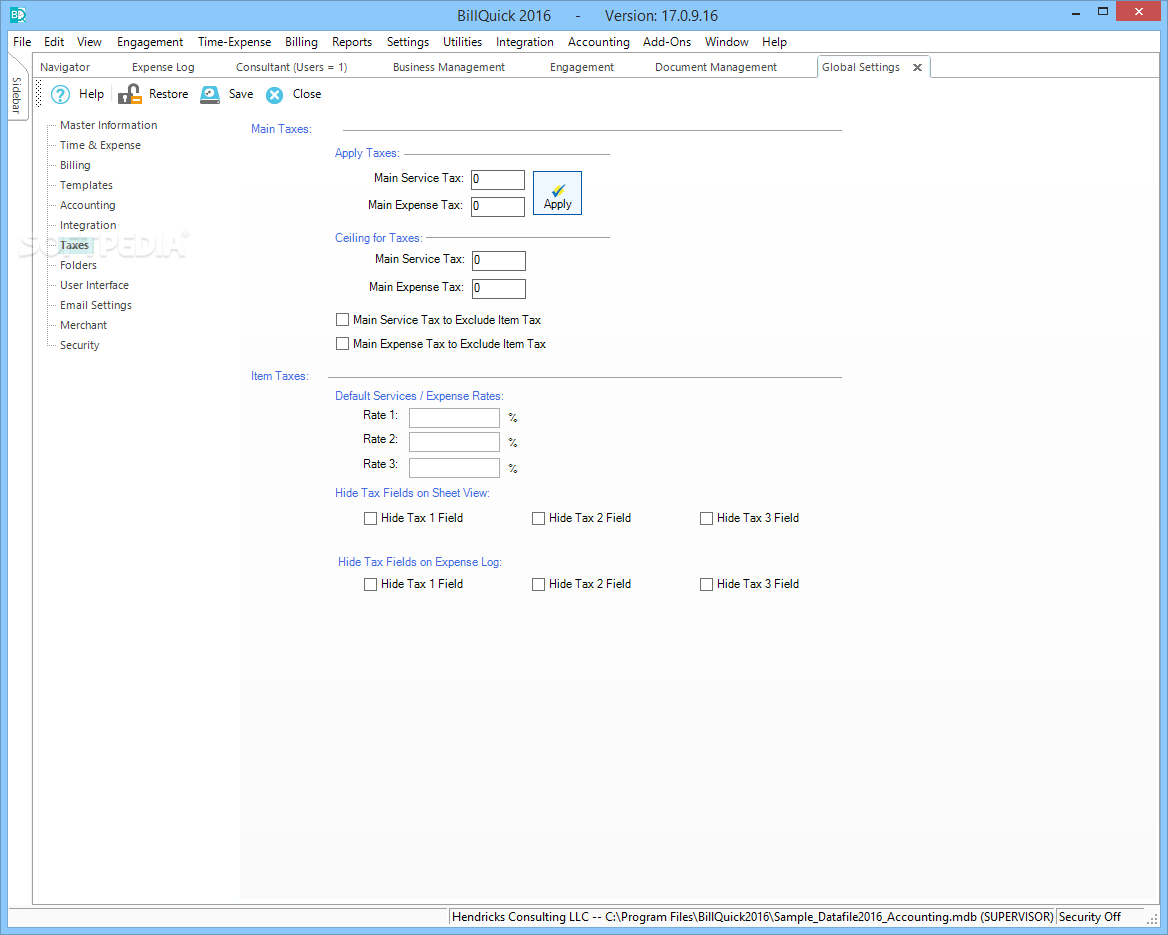Select Integration in settings tree
Screen dimensions: 1168x935
[x=88, y=226]
